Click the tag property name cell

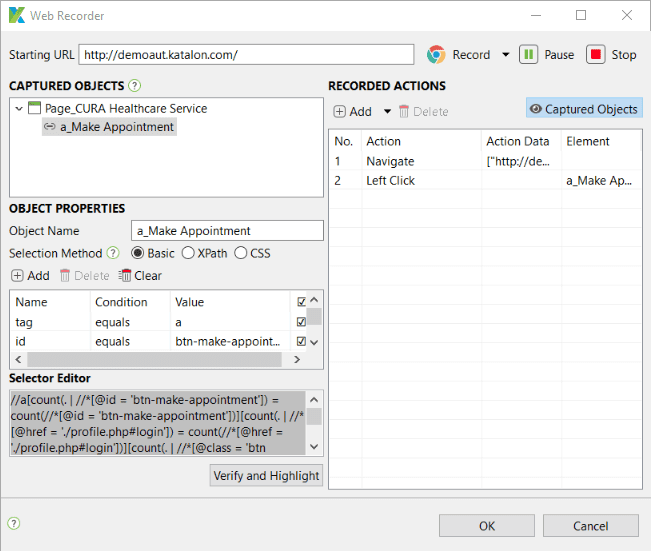click(x=50, y=322)
